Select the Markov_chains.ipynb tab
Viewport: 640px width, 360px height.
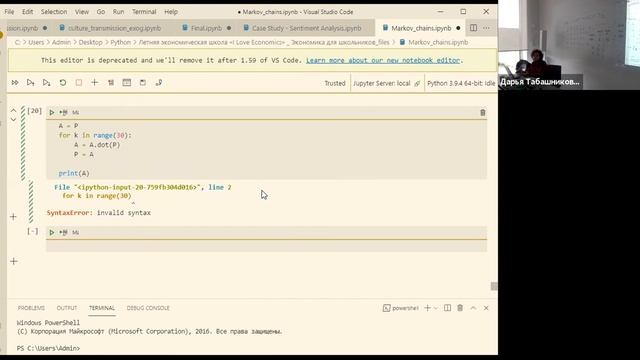[x=421, y=28]
